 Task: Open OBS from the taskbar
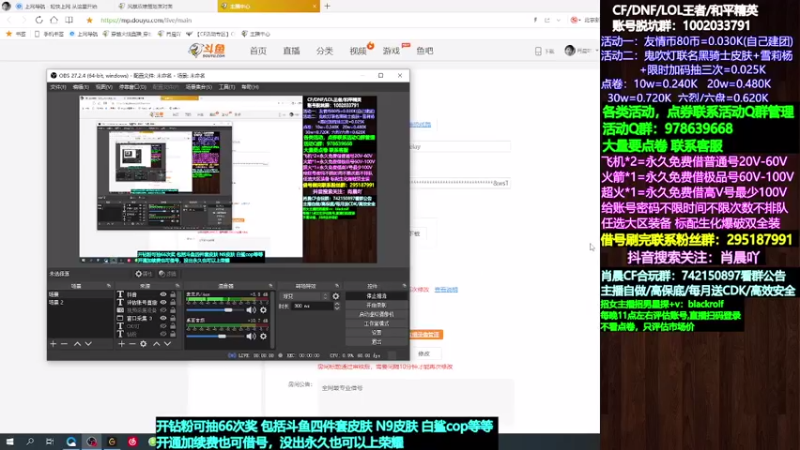click(91, 442)
